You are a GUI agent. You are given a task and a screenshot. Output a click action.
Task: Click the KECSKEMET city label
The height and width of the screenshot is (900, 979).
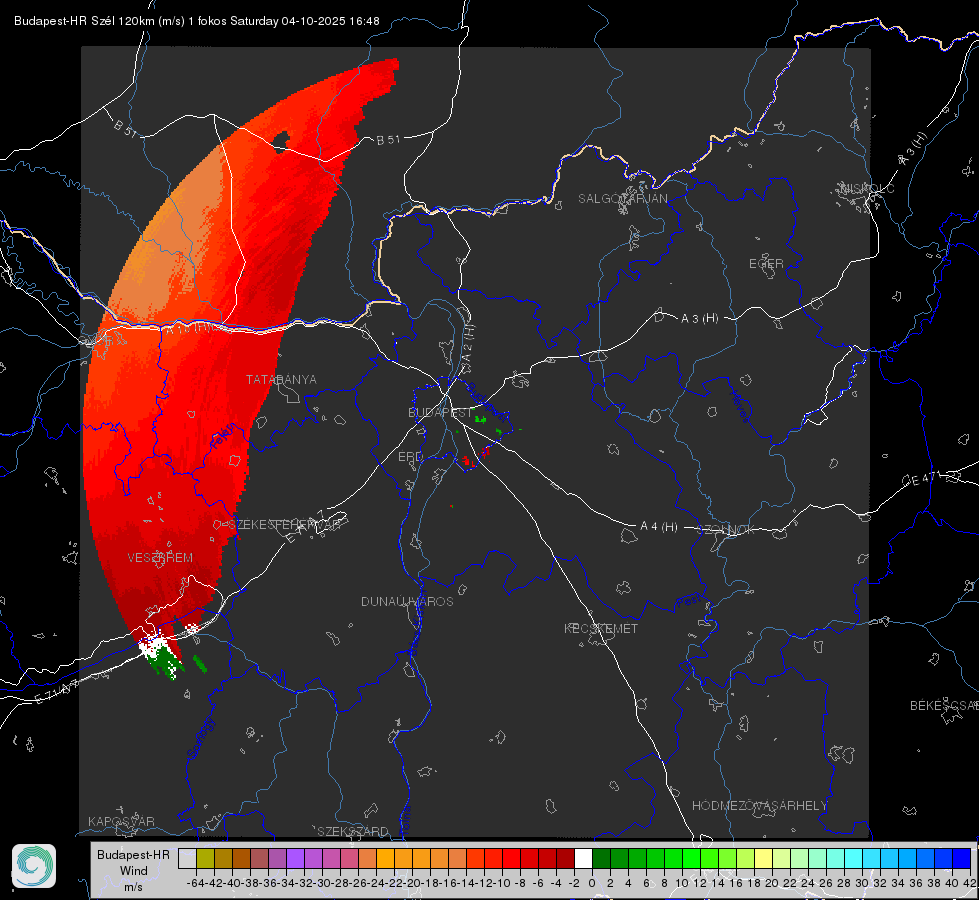point(601,628)
